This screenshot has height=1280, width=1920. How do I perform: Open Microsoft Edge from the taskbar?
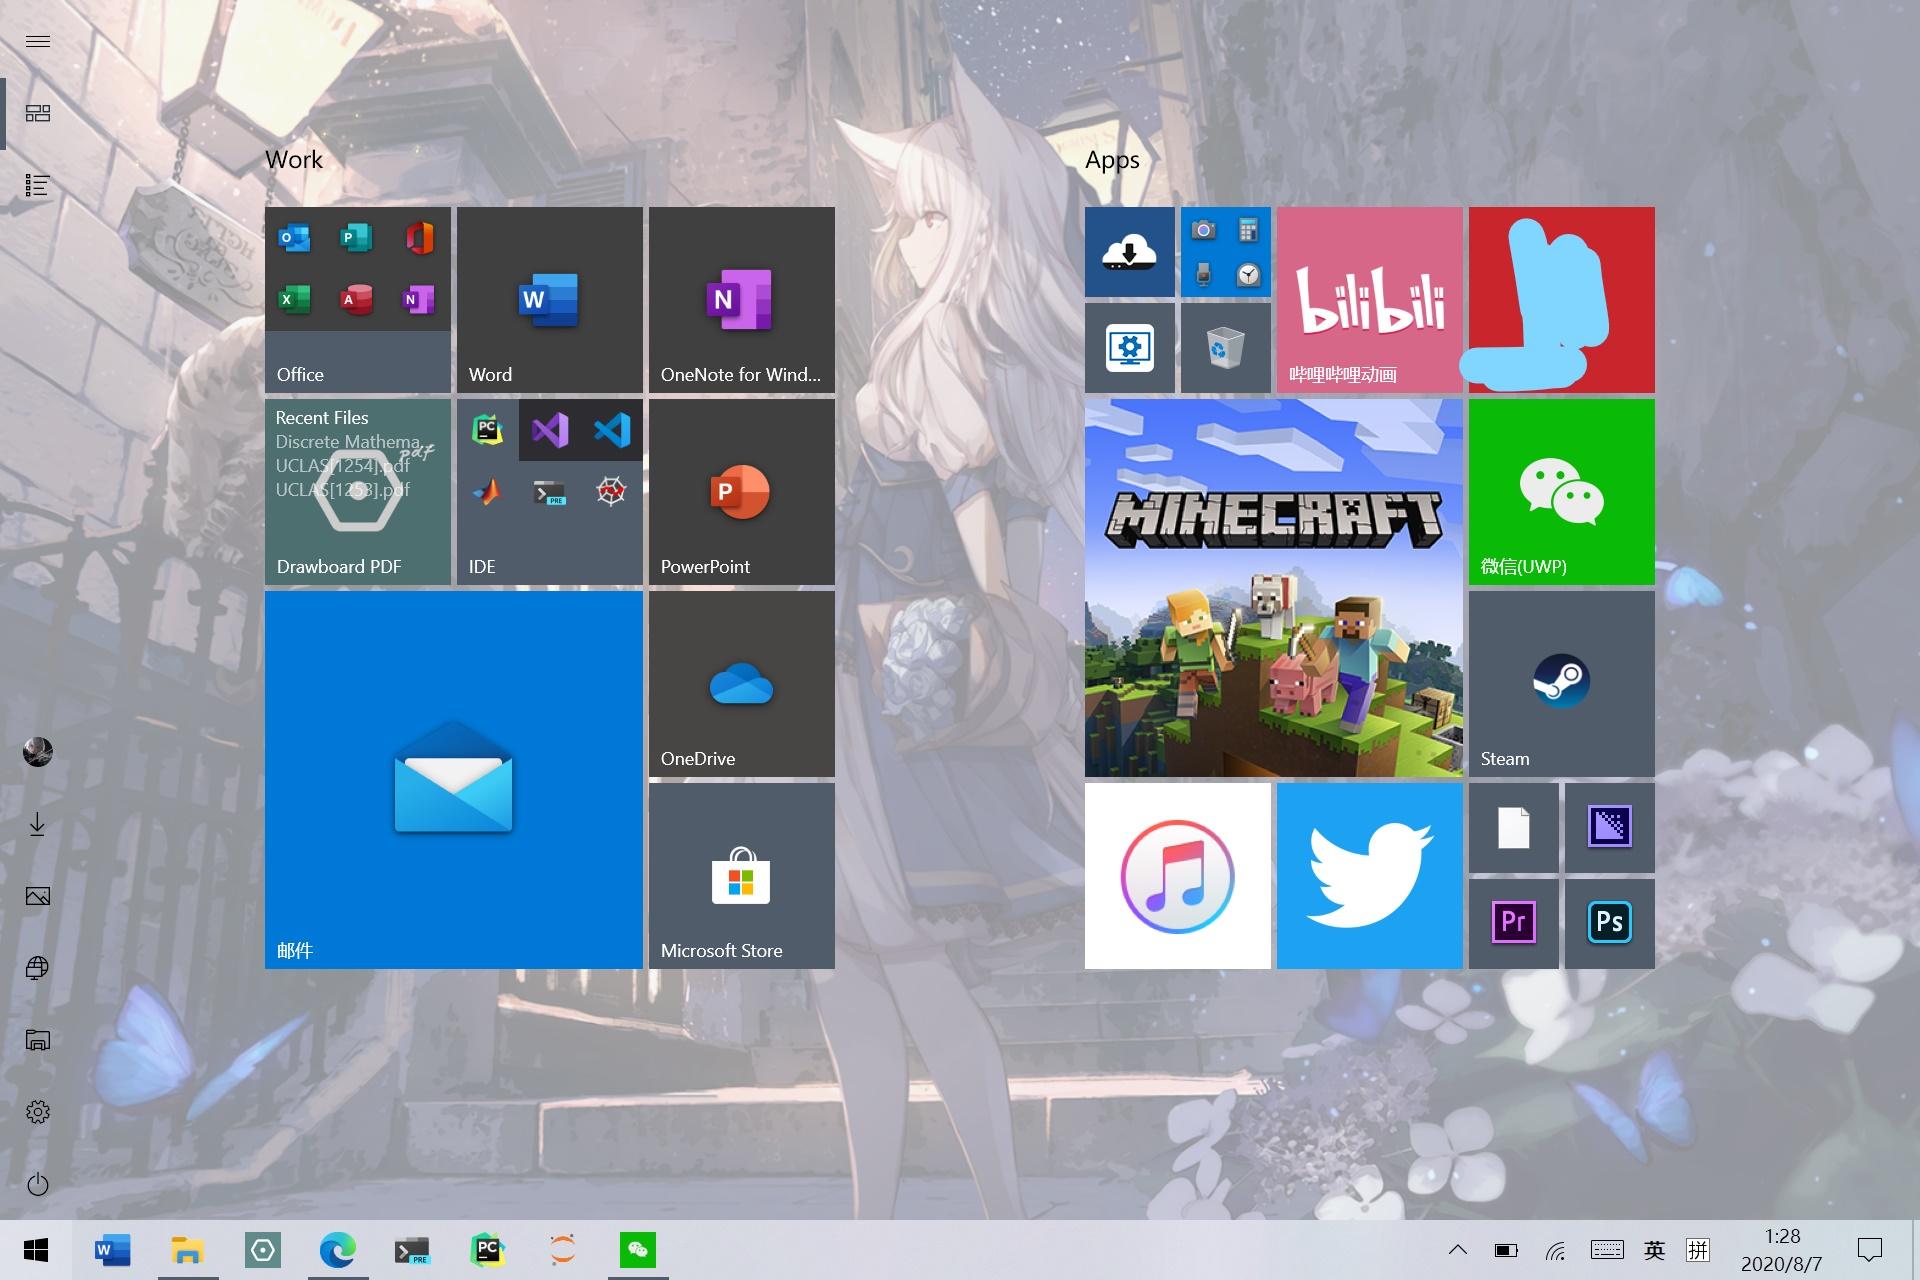point(337,1249)
